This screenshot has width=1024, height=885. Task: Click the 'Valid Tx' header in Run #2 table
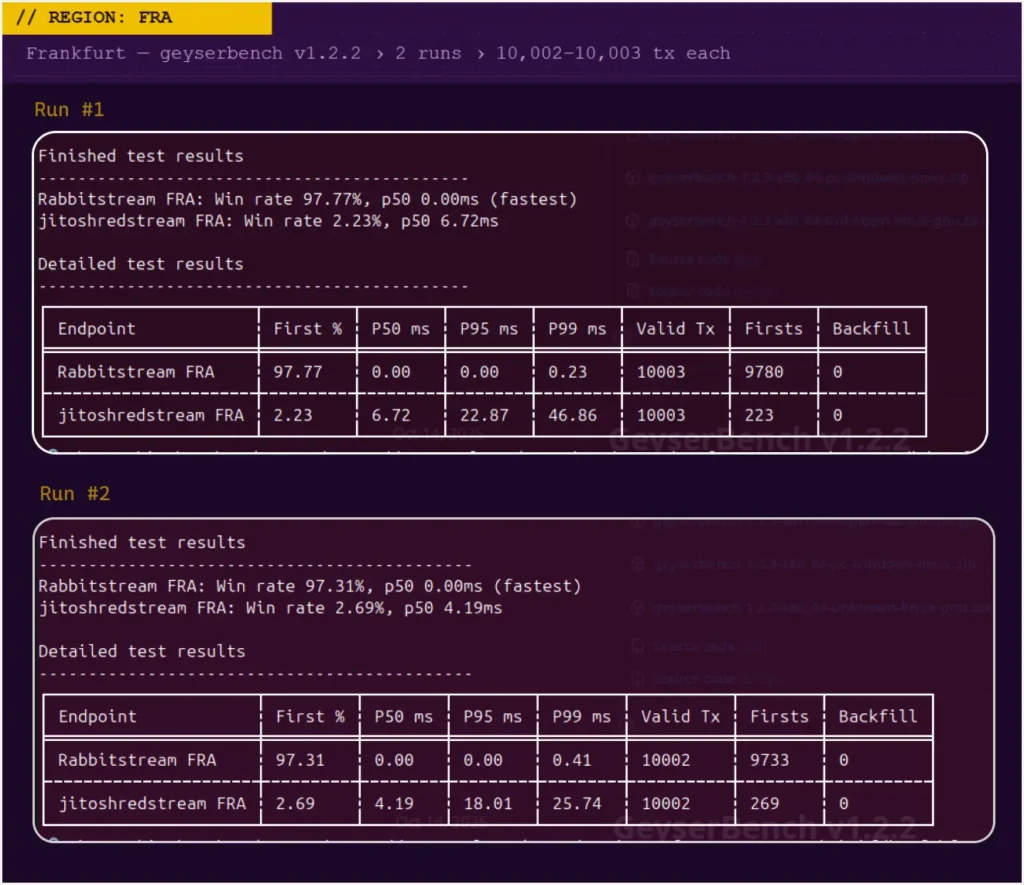pyautogui.click(x=680, y=716)
